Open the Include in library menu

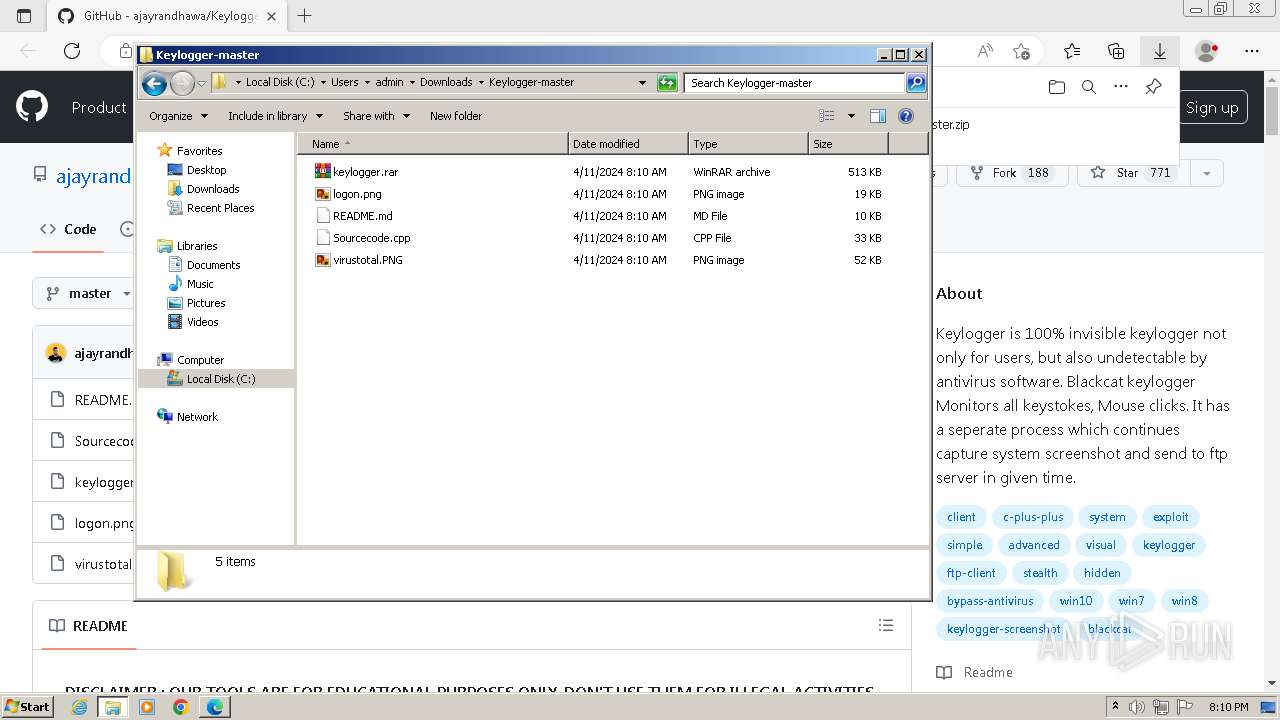pyautogui.click(x=275, y=116)
